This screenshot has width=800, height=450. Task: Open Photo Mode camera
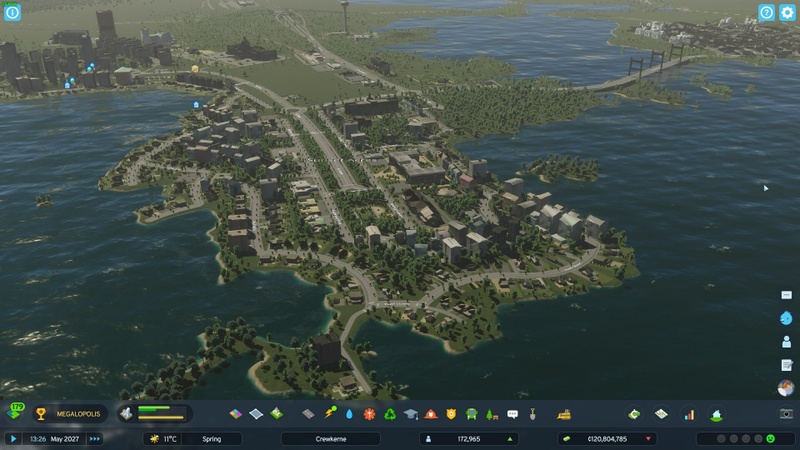click(786, 414)
